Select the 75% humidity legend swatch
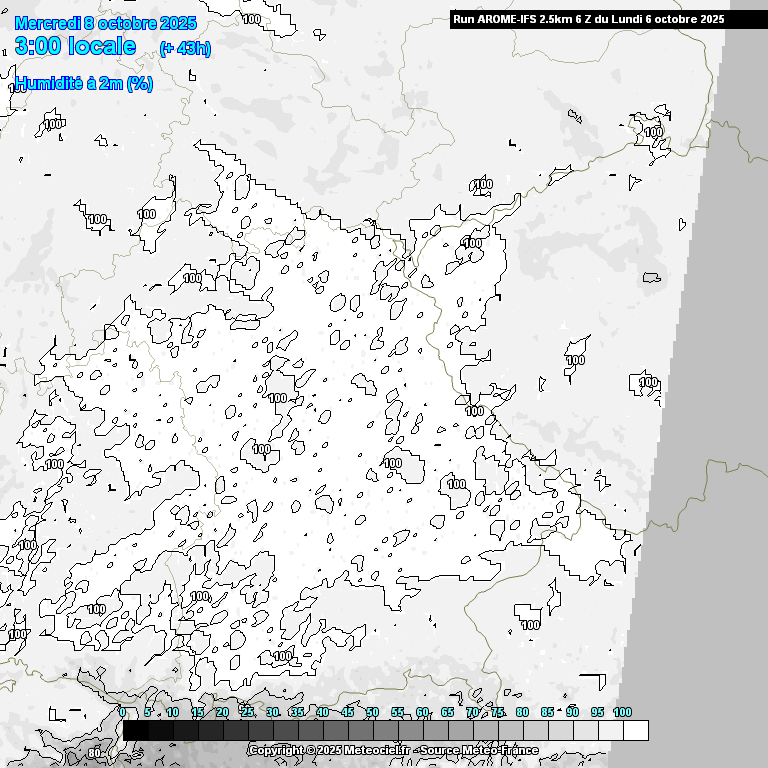 [x=511, y=731]
